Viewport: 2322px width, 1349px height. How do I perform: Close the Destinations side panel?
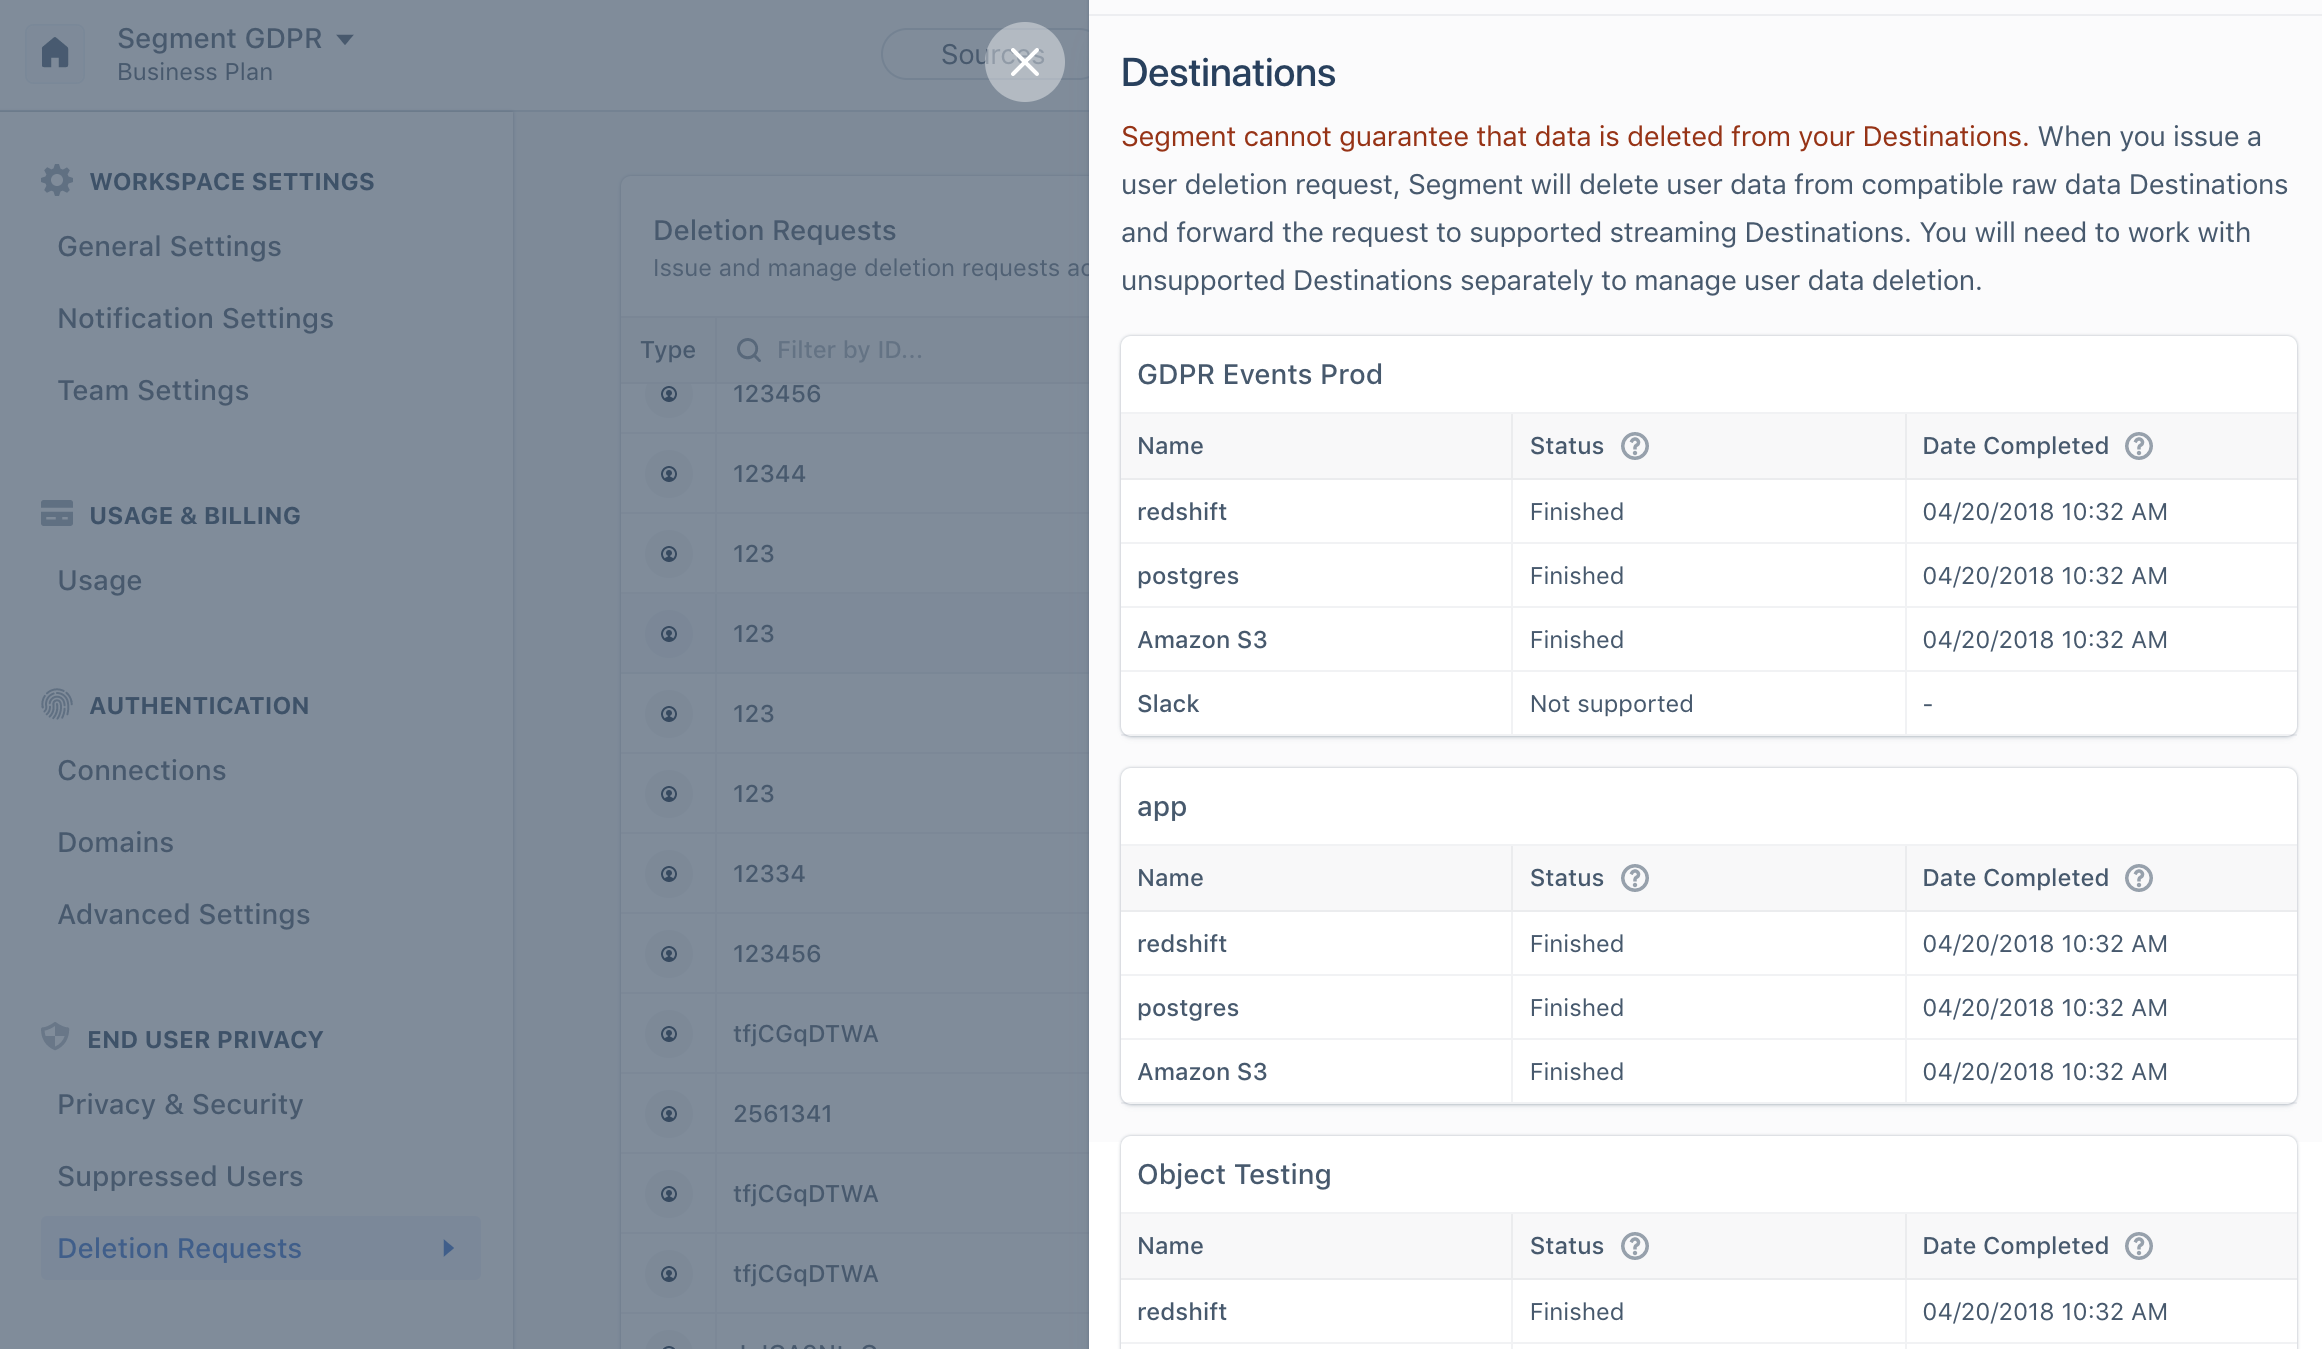coord(1024,62)
